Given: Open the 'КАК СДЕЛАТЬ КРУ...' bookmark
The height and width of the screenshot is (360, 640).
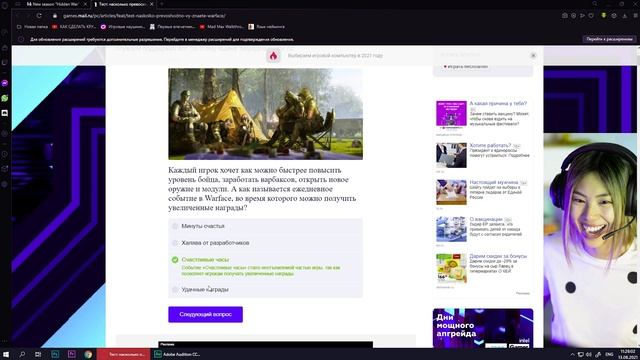Looking at the screenshot, I should tap(74, 27).
